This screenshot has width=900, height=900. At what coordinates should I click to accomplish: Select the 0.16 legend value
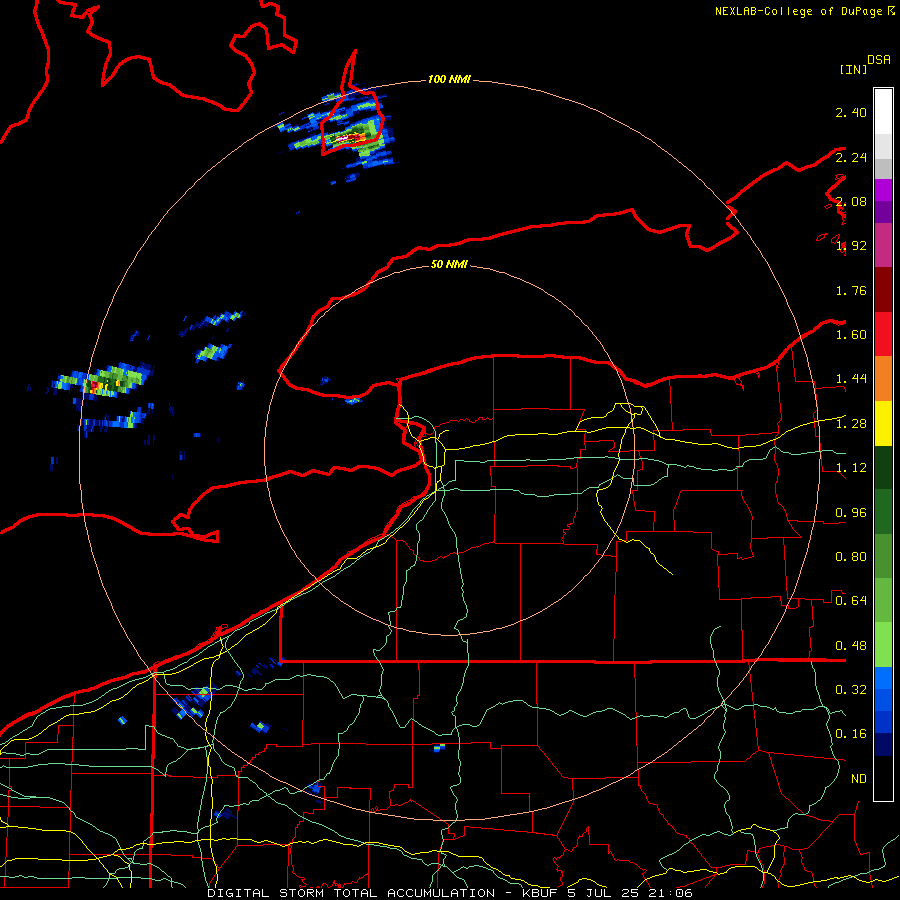(851, 734)
